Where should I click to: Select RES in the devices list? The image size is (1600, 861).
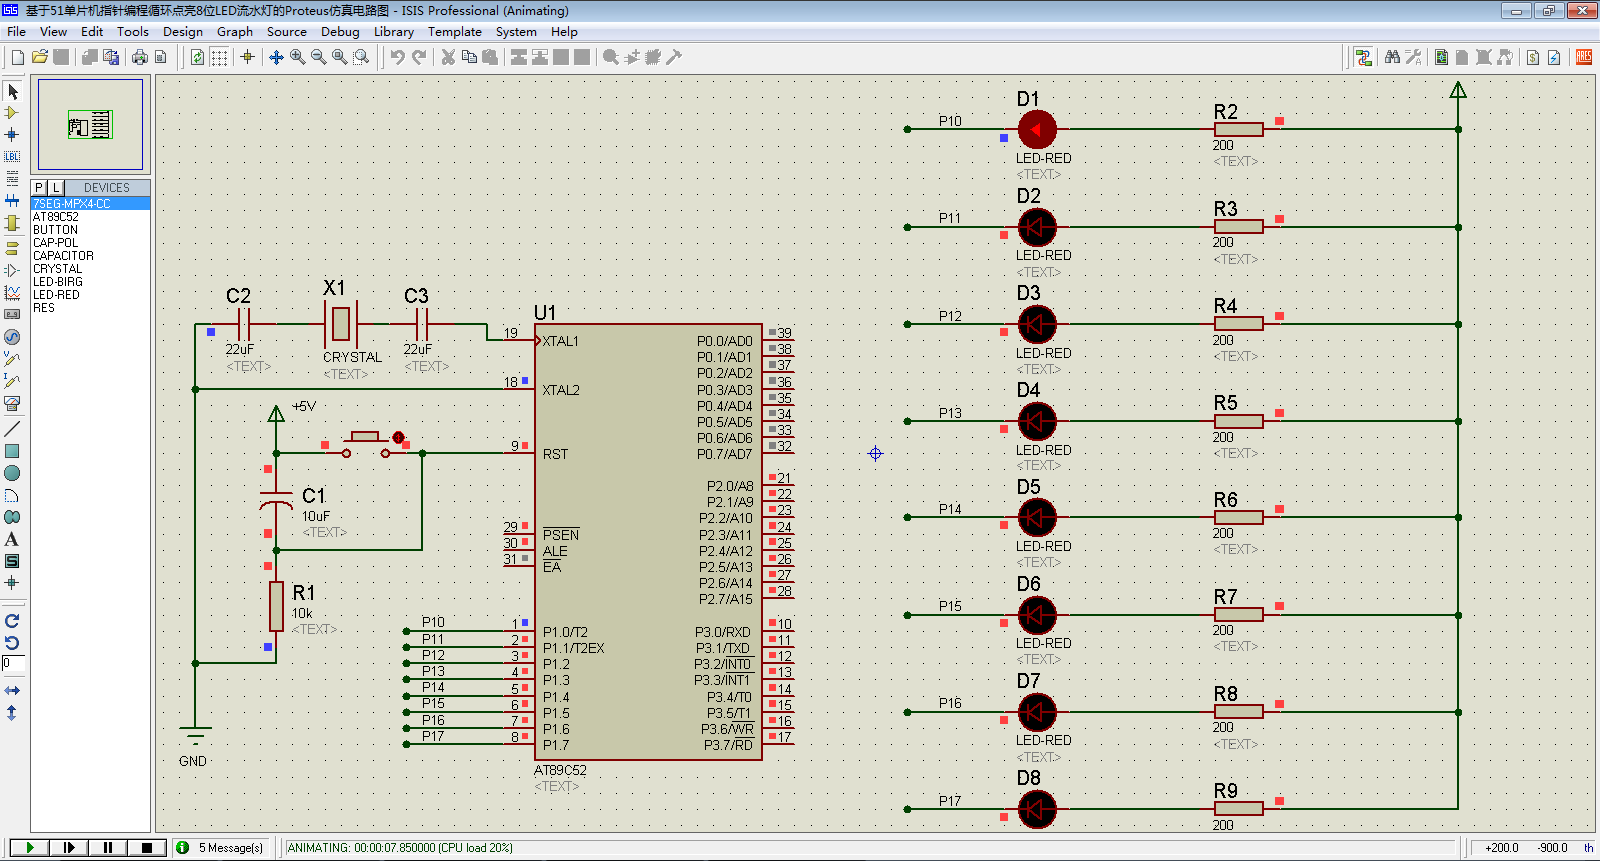click(x=90, y=308)
